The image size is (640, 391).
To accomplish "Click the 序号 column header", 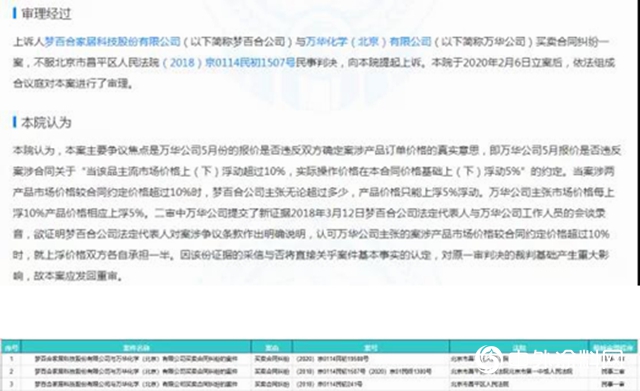I will (11, 348).
